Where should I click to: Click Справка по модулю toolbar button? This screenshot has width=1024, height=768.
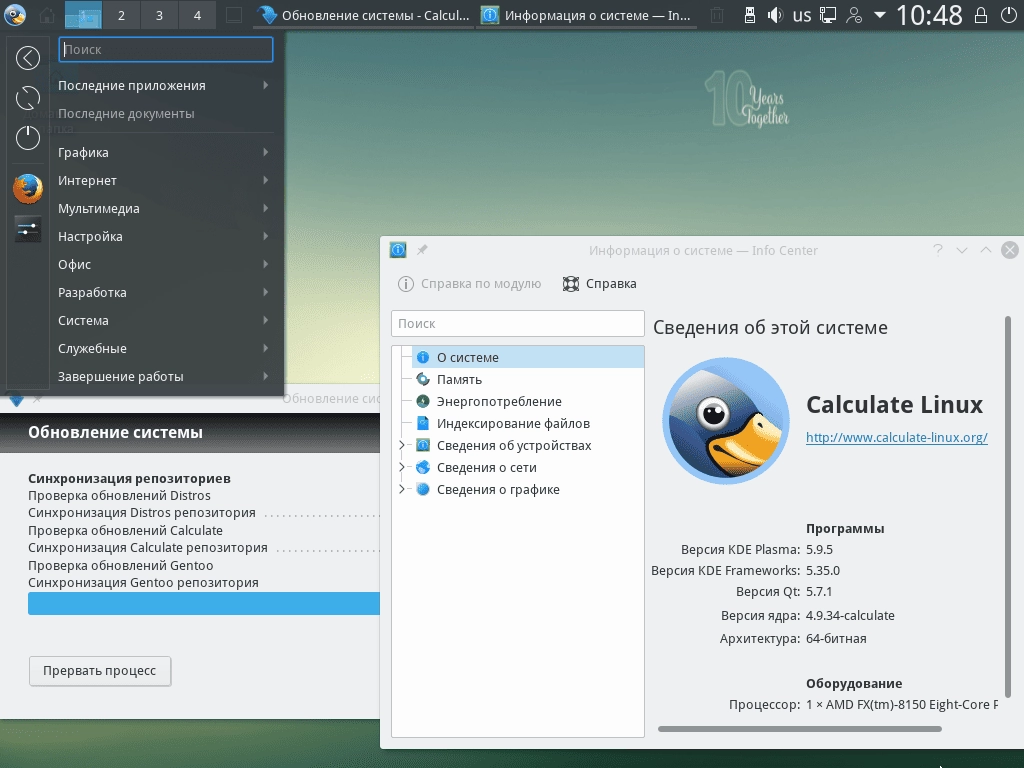click(x=470, y=283)
